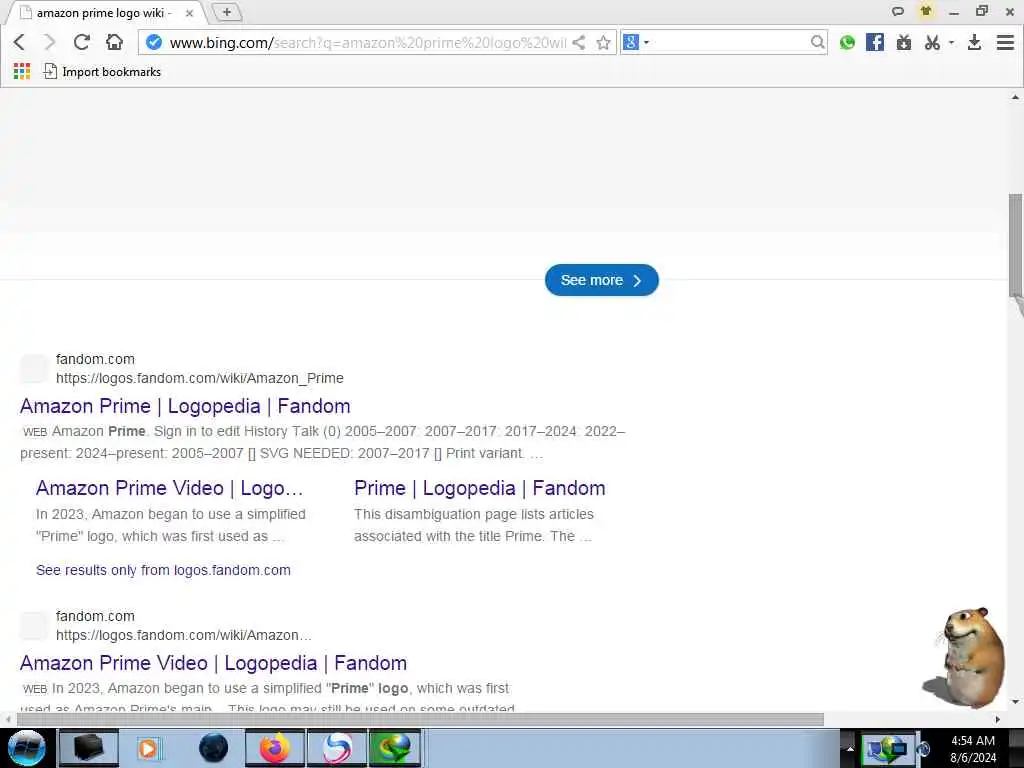Click the scroll right arrow
Viewport: 1024px width, 768px height.
click(x=997, y=719)
